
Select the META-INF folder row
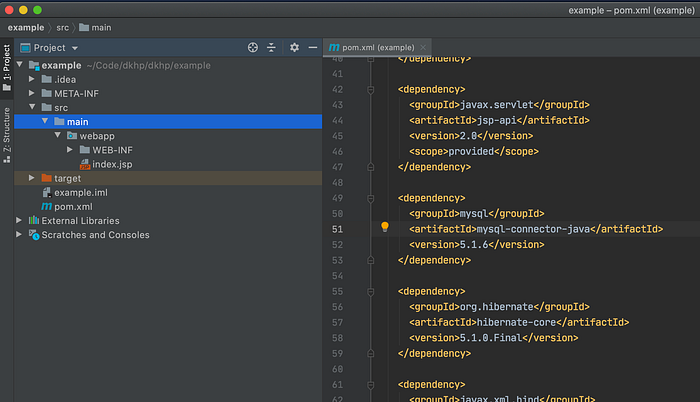click(x=168, y=93)
